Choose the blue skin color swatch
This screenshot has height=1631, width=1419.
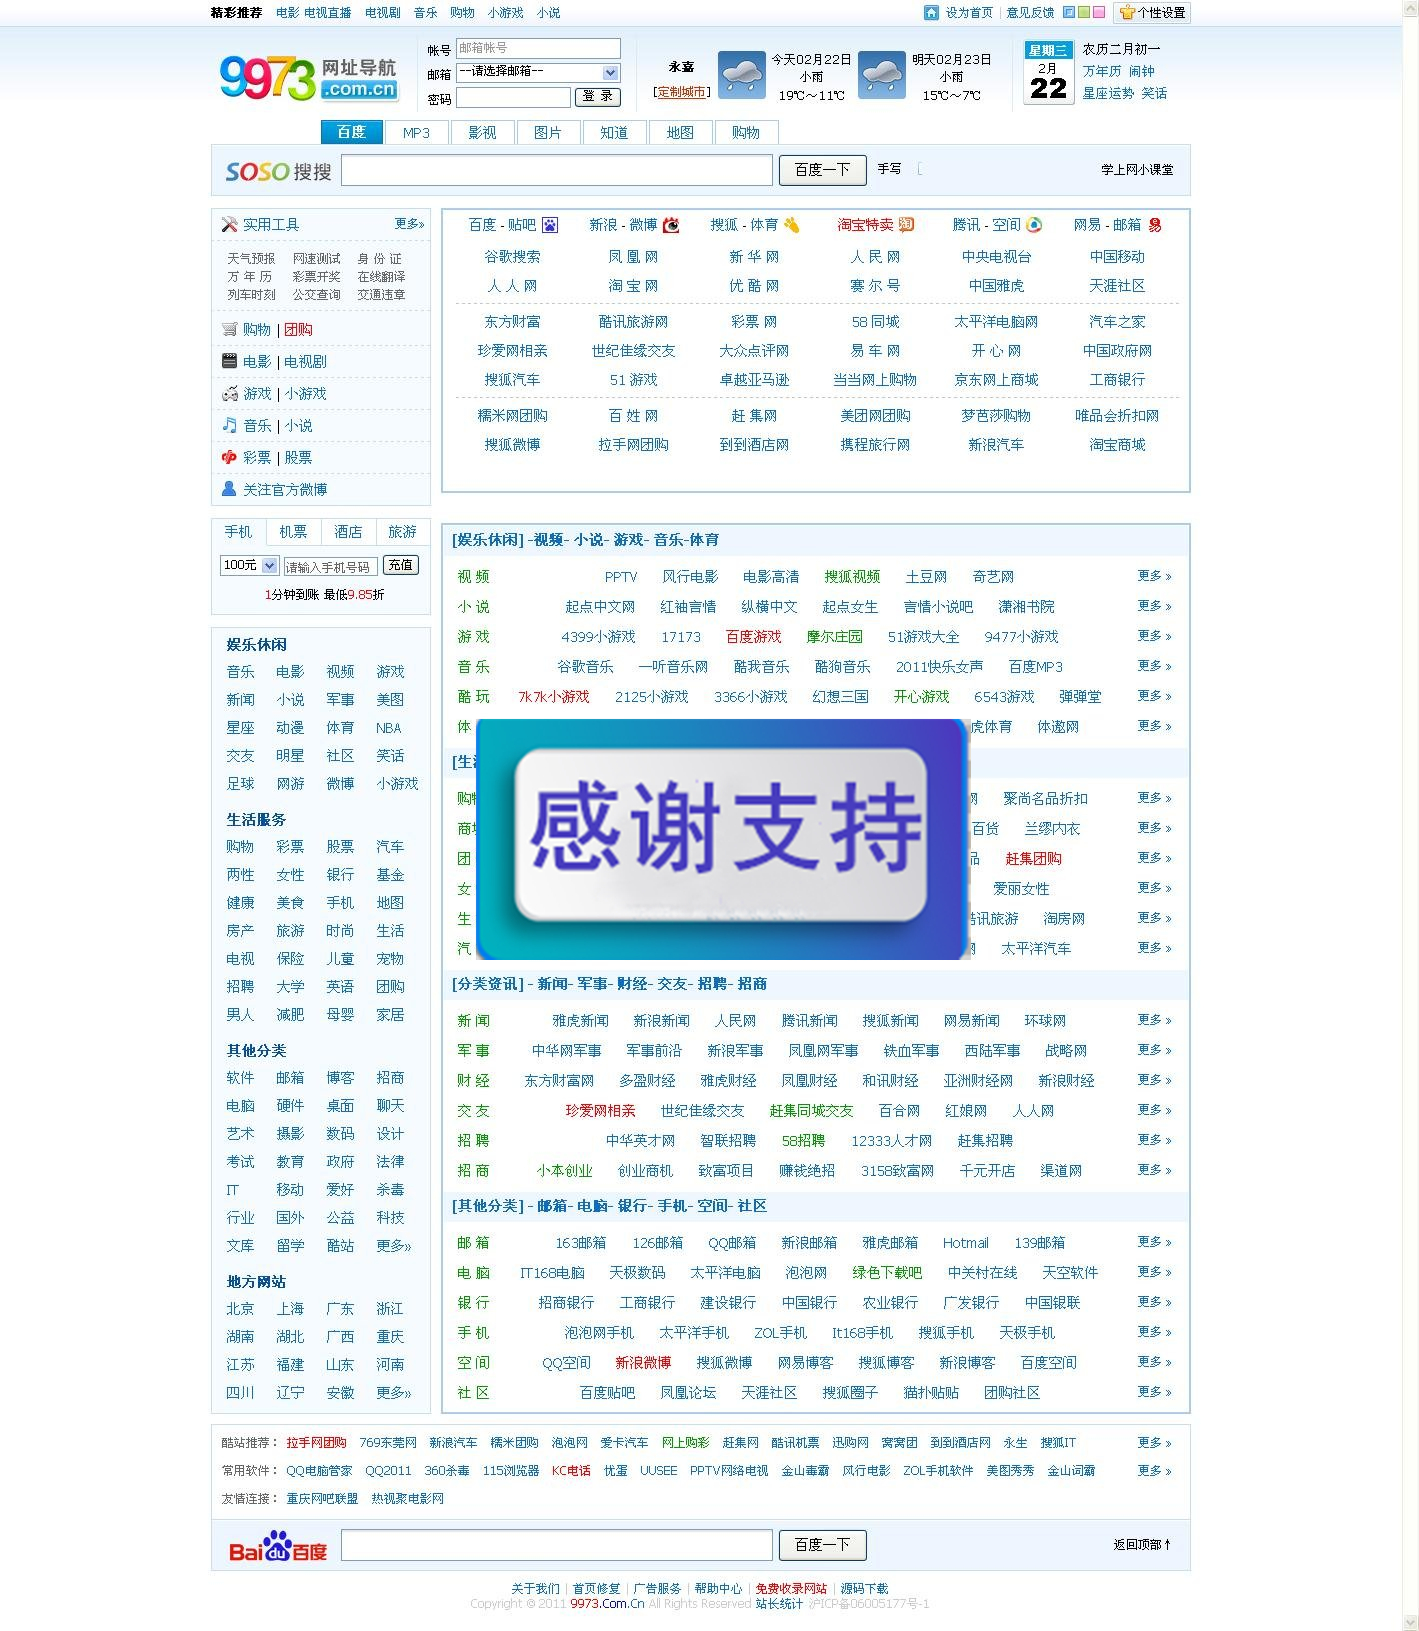1069,12
